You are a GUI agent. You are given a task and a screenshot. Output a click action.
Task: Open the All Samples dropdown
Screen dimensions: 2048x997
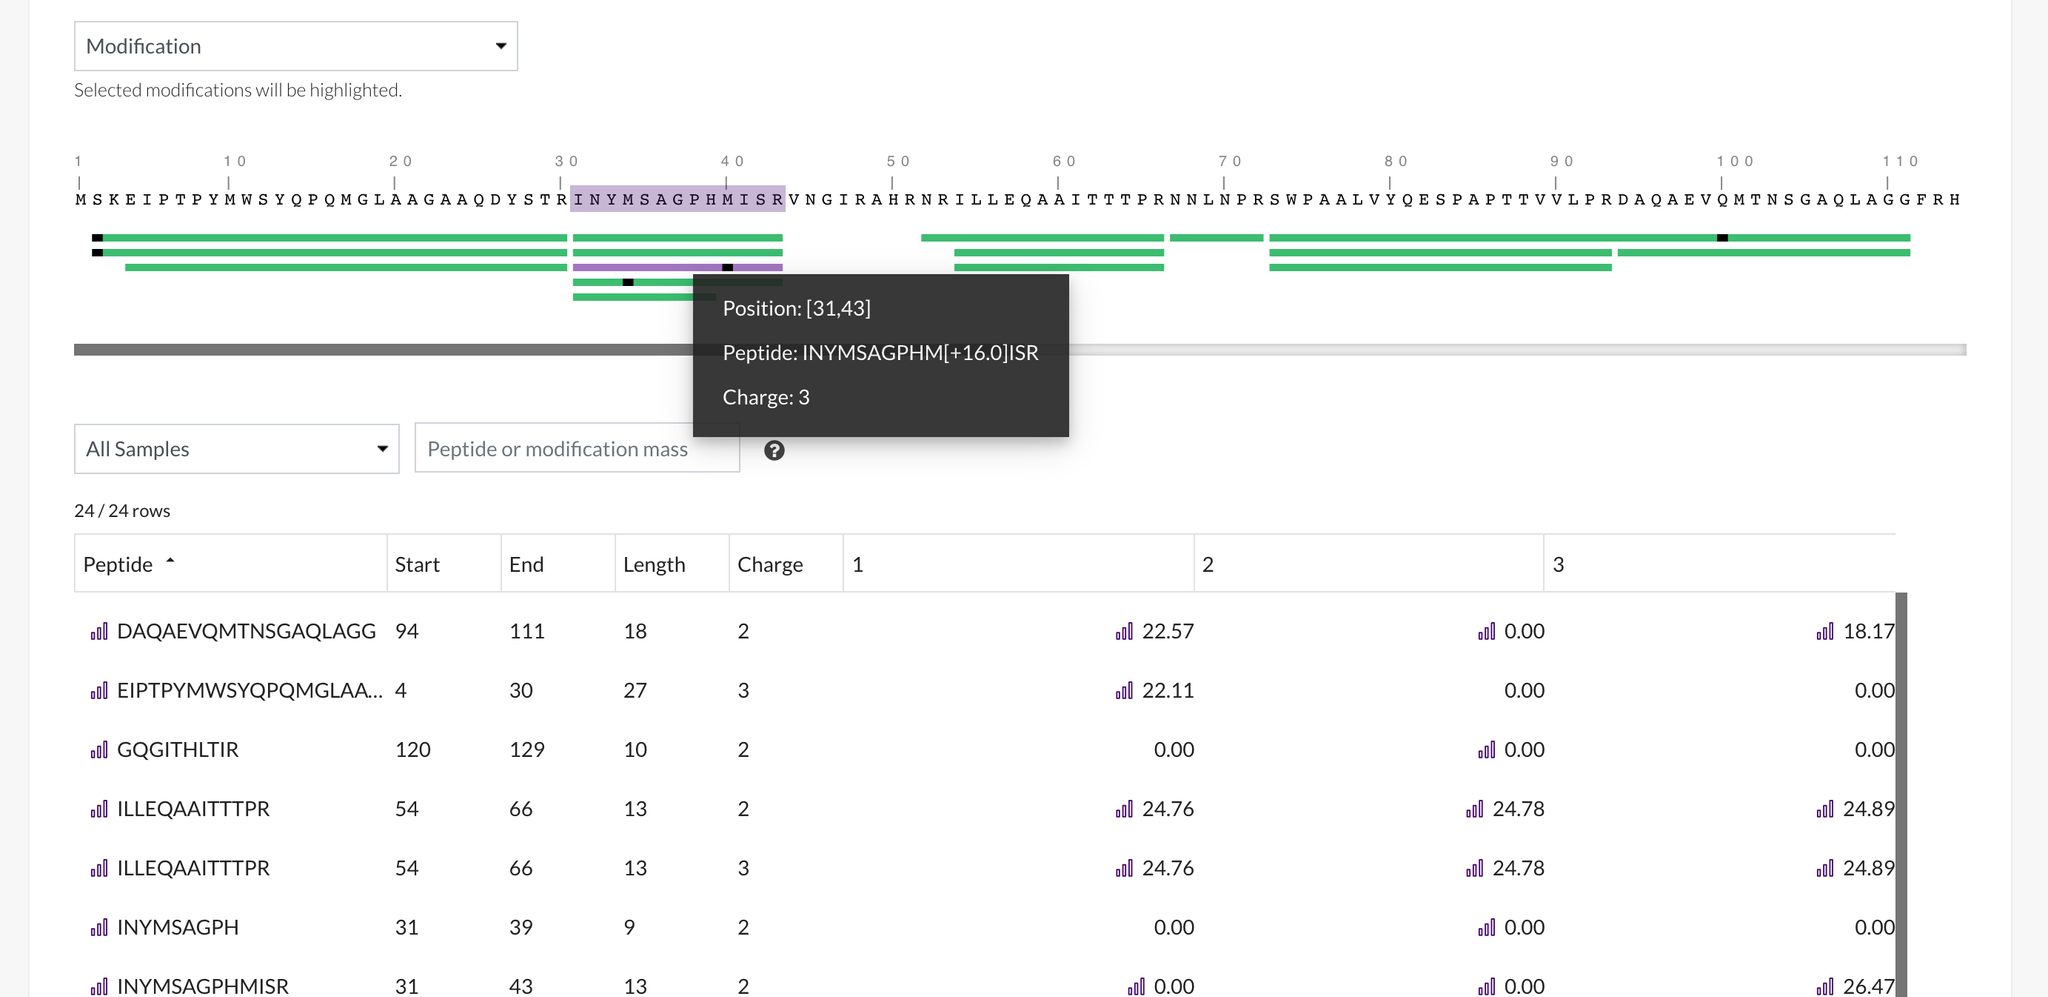click(236, 449)
